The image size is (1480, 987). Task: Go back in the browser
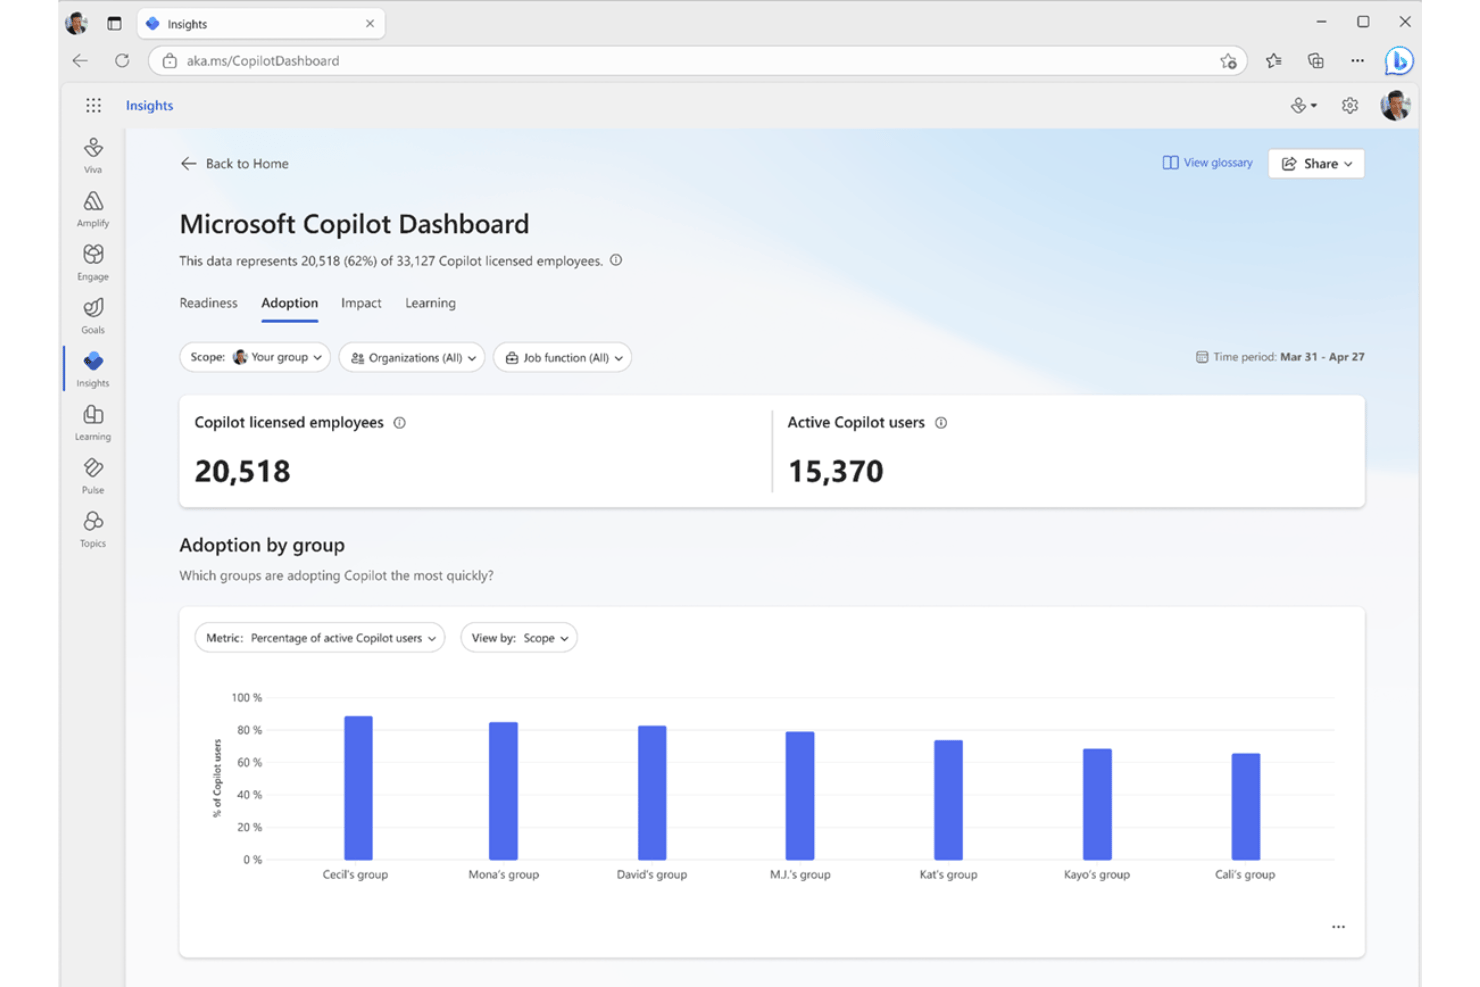[x=80, y=61]
